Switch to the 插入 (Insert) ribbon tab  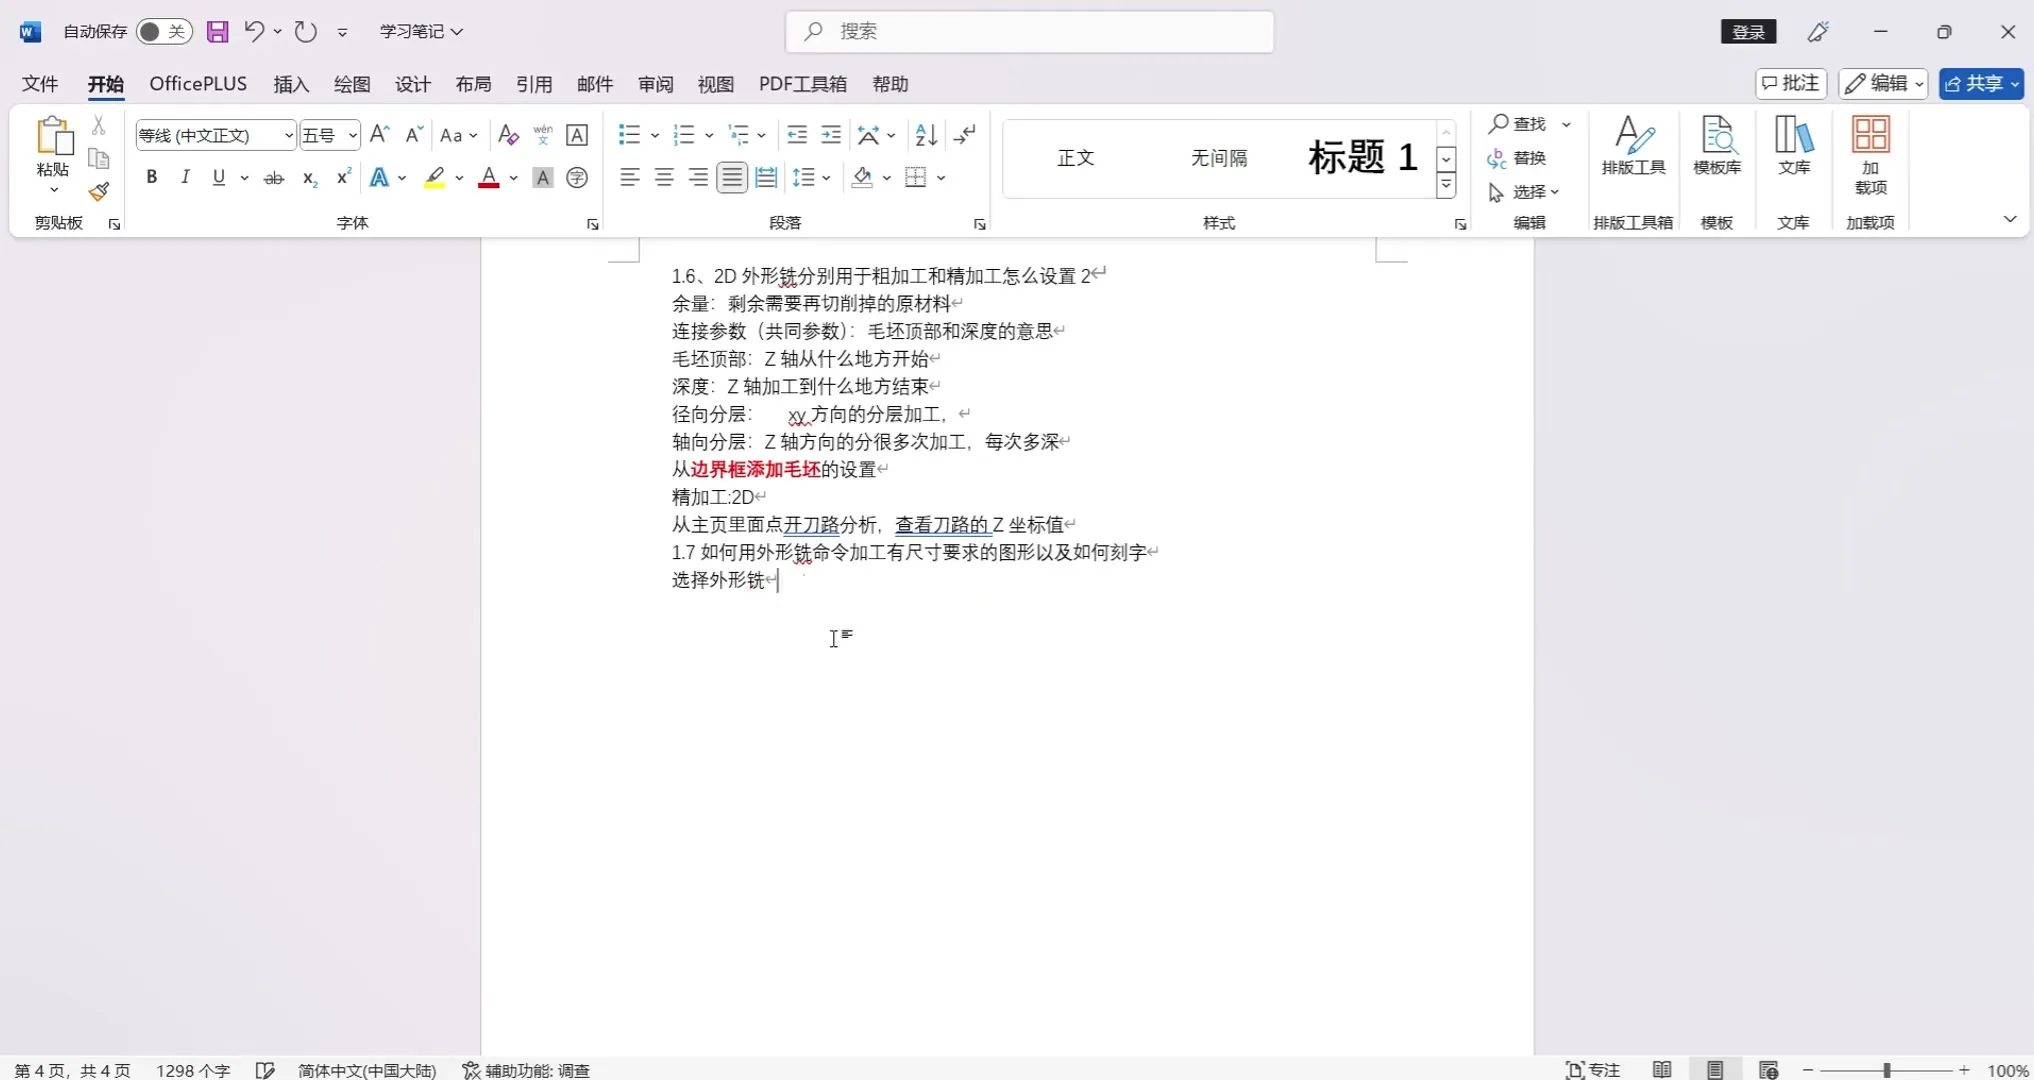click(290, 84)
